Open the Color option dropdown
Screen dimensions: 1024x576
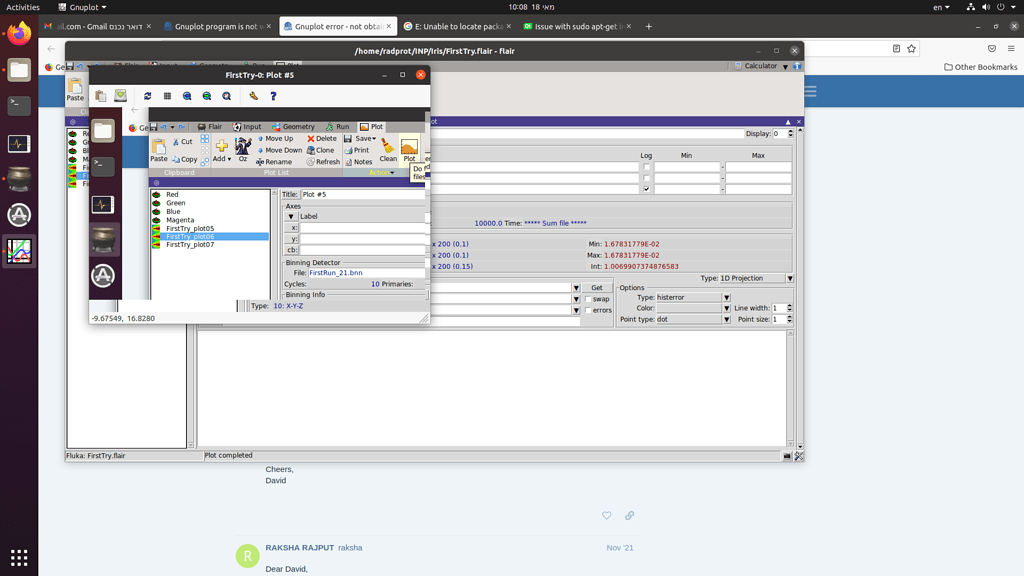click(x=726, y=308)
